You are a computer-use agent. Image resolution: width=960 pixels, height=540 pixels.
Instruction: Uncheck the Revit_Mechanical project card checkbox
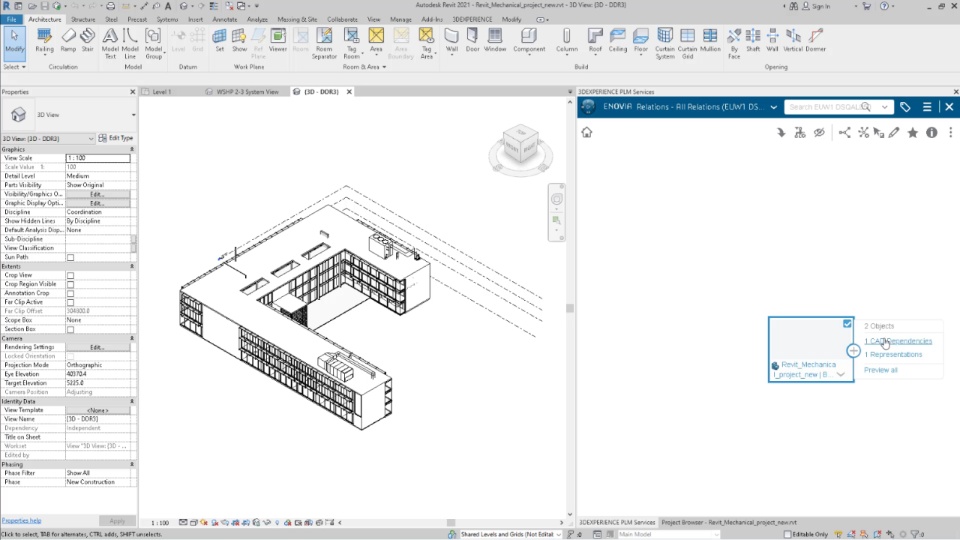[847, 323]
